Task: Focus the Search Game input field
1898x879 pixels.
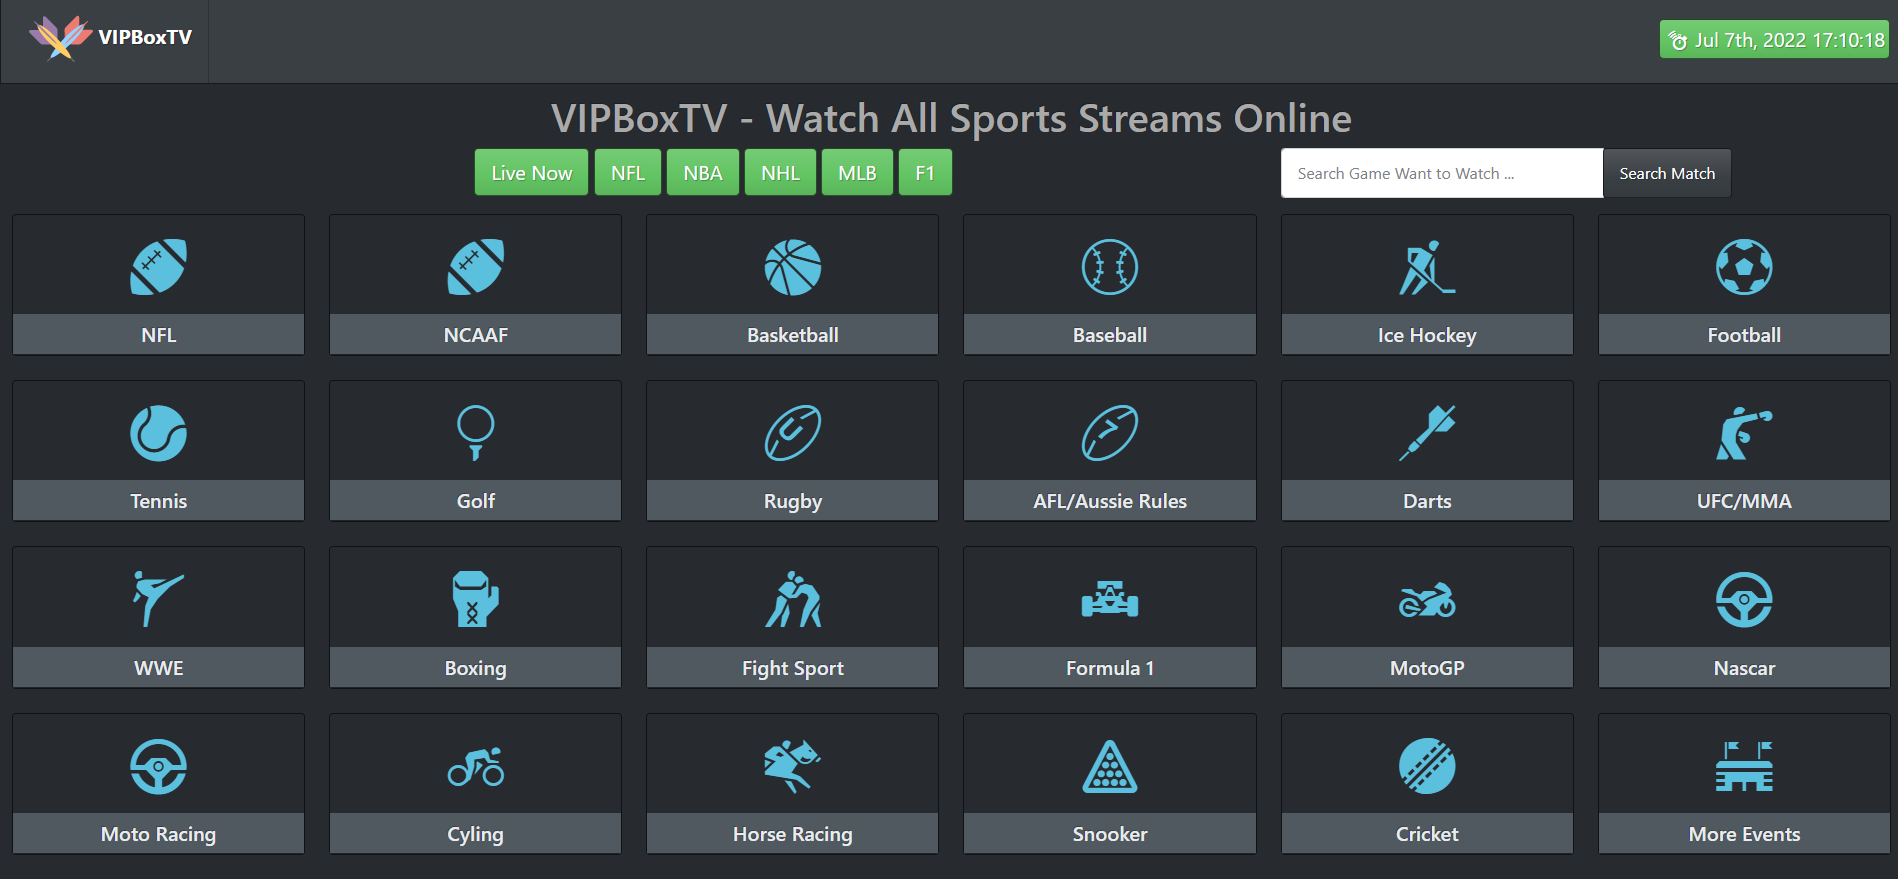Action: click(x=1442, y=173)
